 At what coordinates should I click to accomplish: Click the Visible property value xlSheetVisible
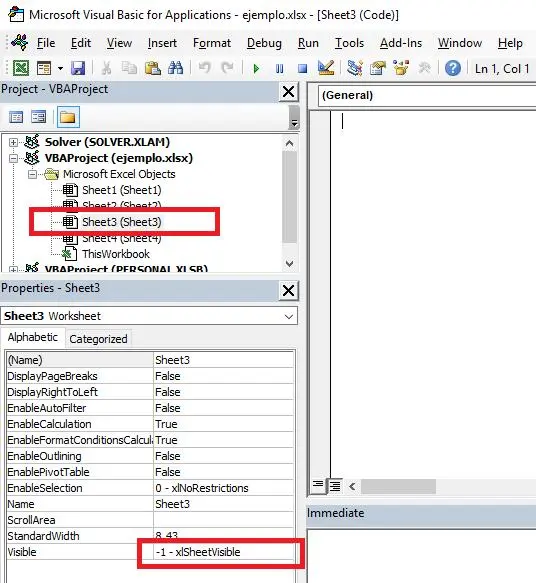coord(223,552)
